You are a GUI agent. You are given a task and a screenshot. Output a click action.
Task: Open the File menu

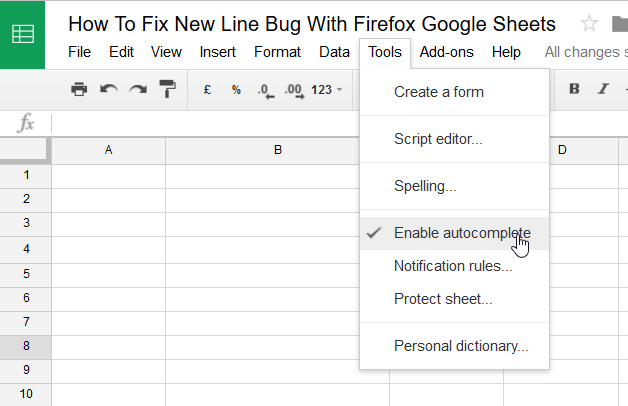[x=79, y=52]
